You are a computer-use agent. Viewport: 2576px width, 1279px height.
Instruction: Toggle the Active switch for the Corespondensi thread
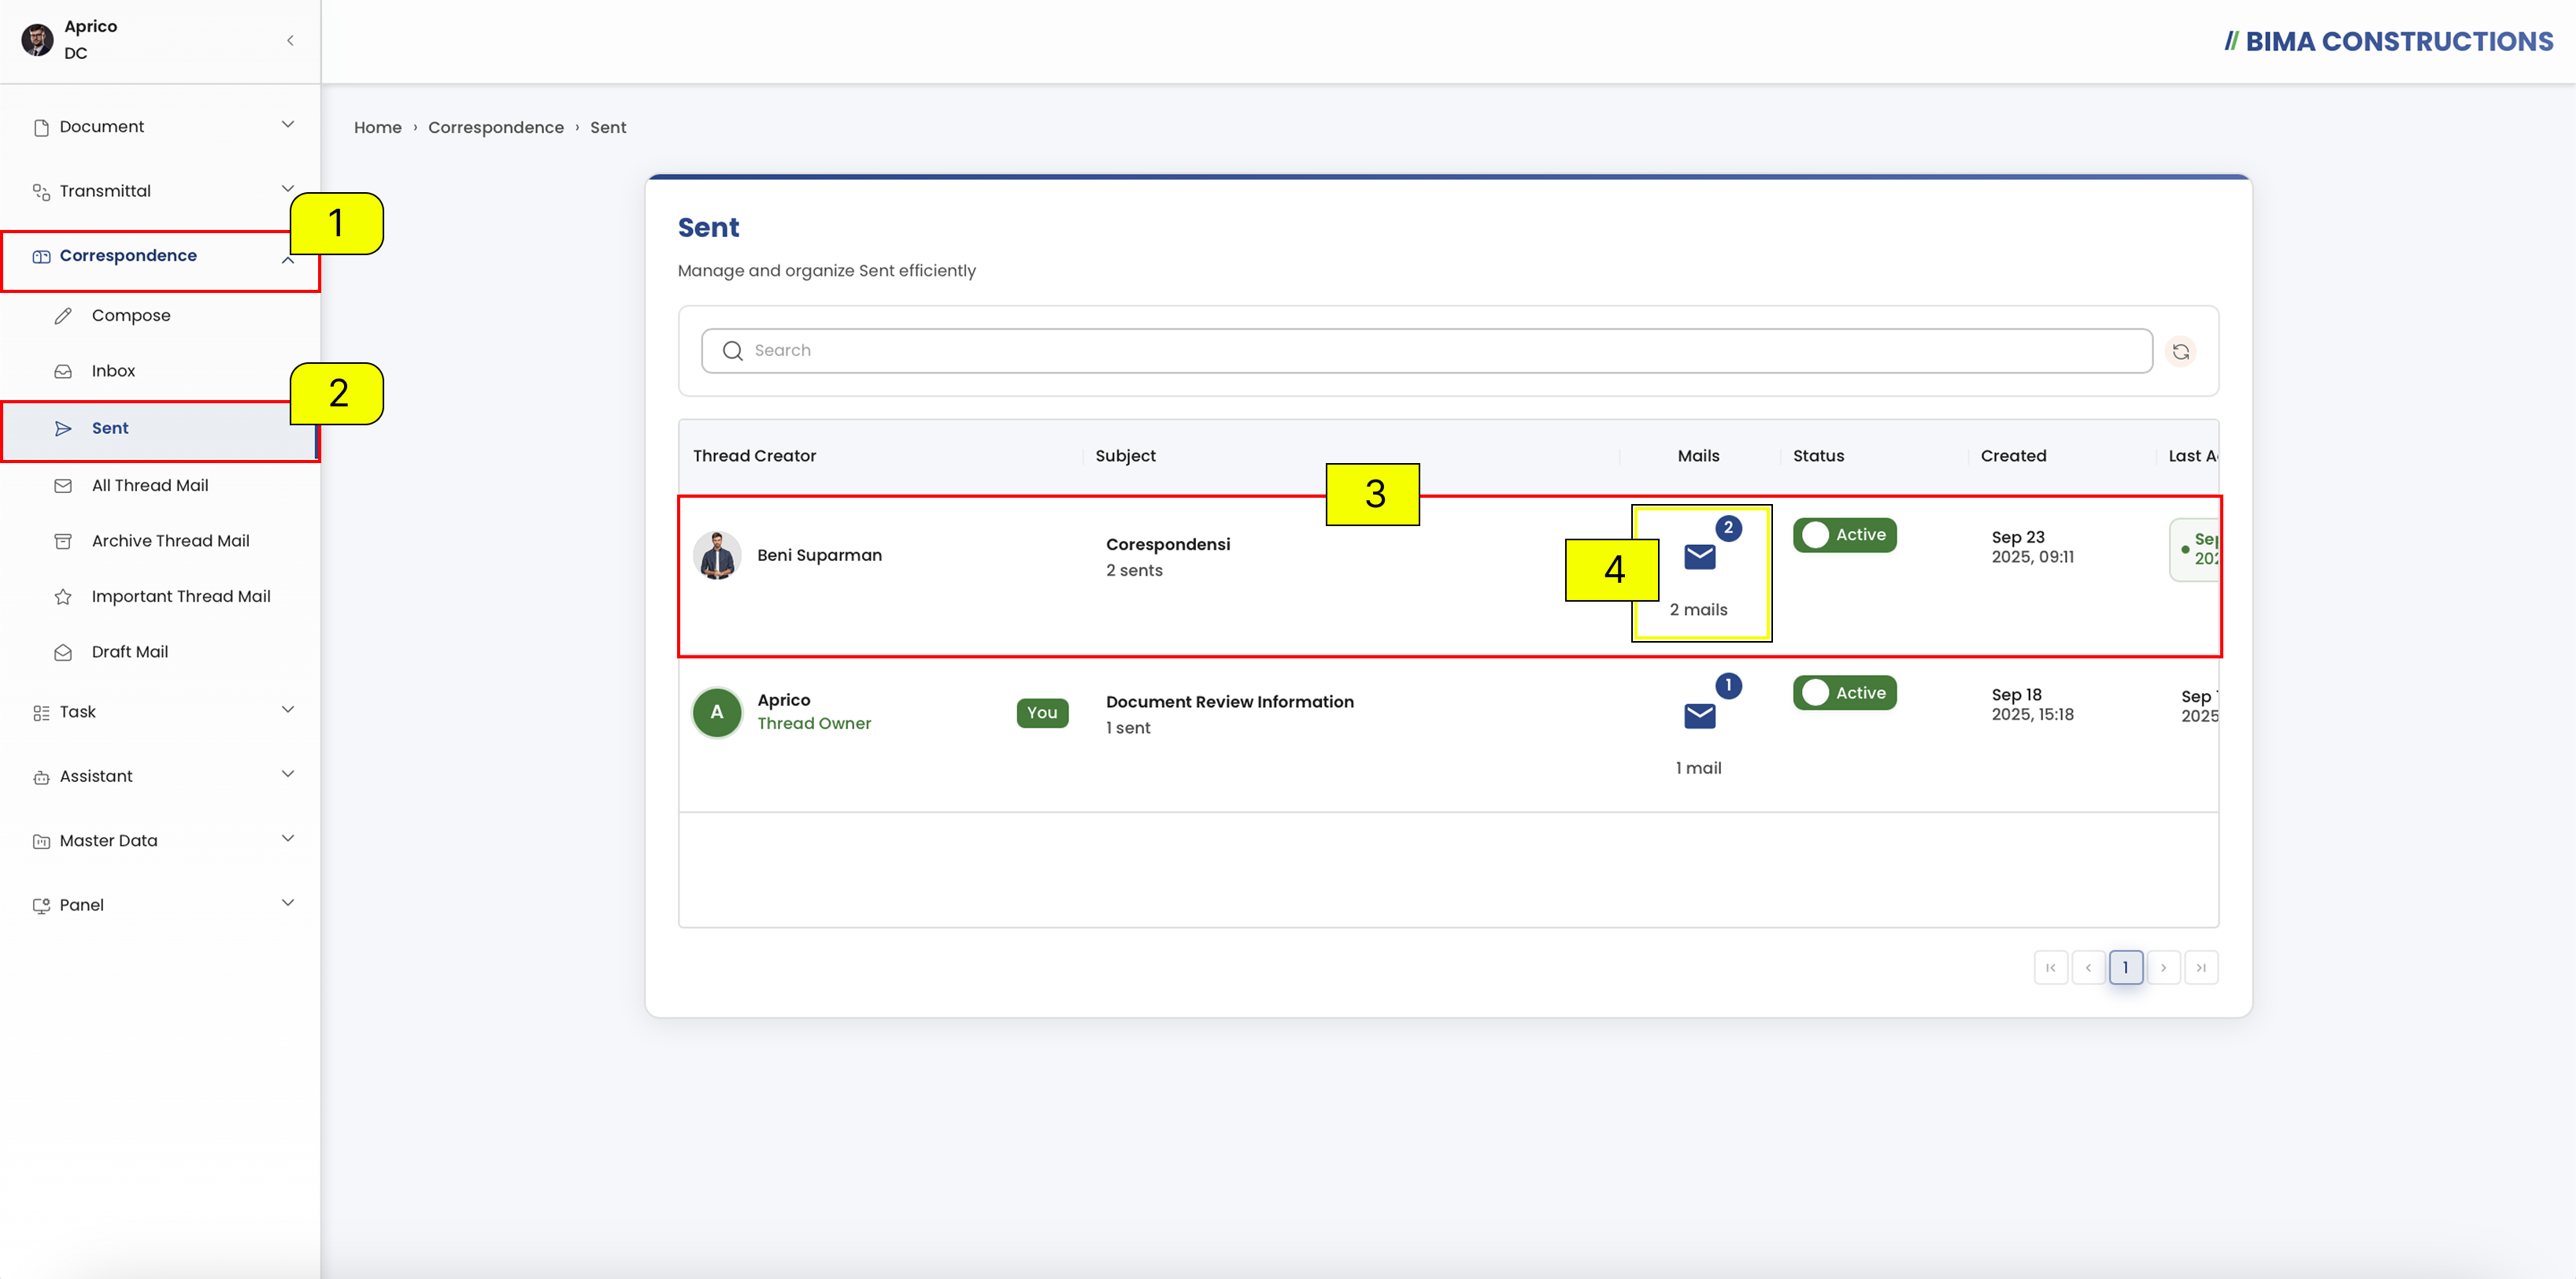(1844, 535)
